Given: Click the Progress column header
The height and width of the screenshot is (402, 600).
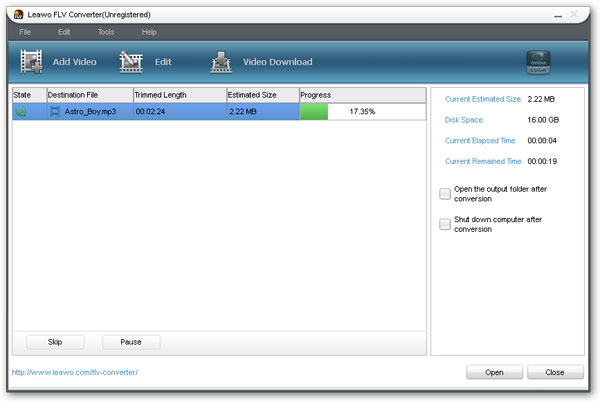Looking at the screenshot, I should tap(362, 95).
